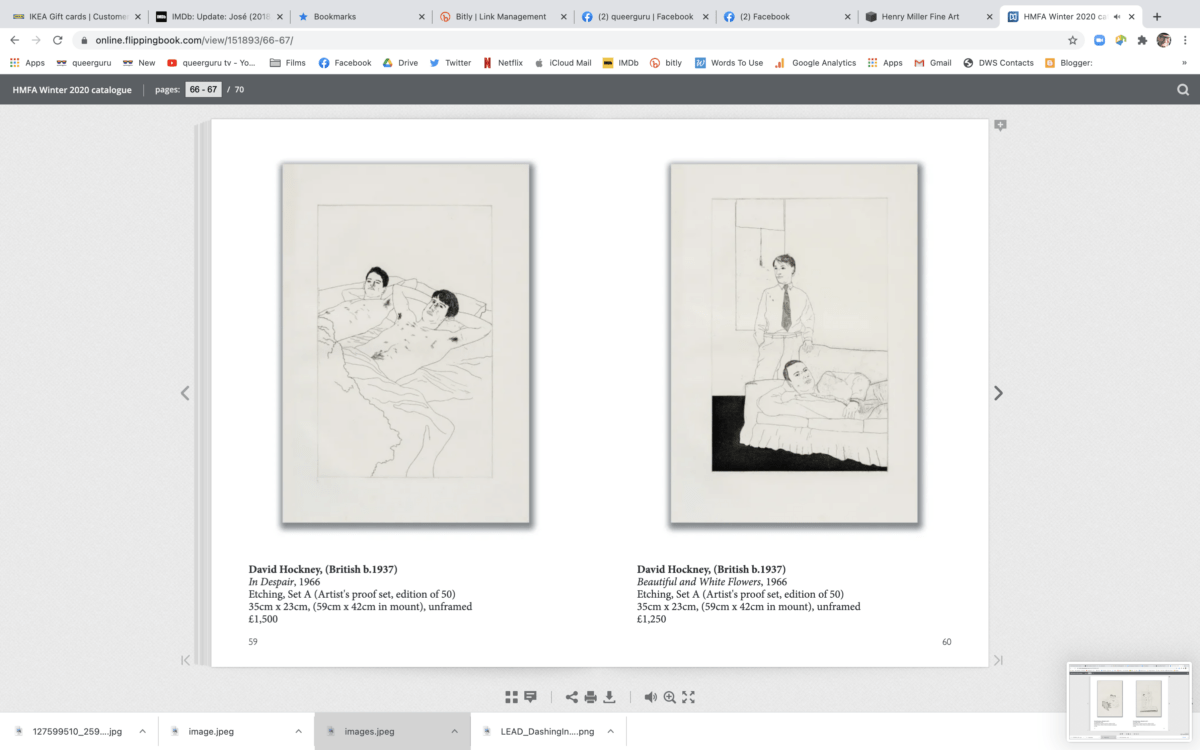Expand options for images.jpeg download
The image size is (1200, 750).
[454, 731]
